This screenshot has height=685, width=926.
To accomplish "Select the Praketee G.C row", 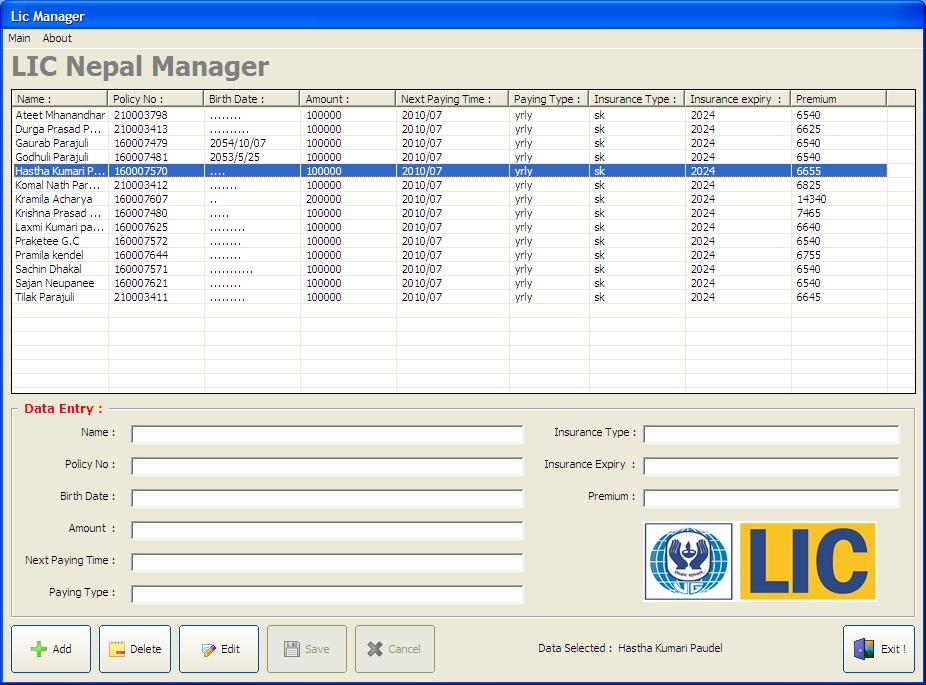I will (450, 241).
